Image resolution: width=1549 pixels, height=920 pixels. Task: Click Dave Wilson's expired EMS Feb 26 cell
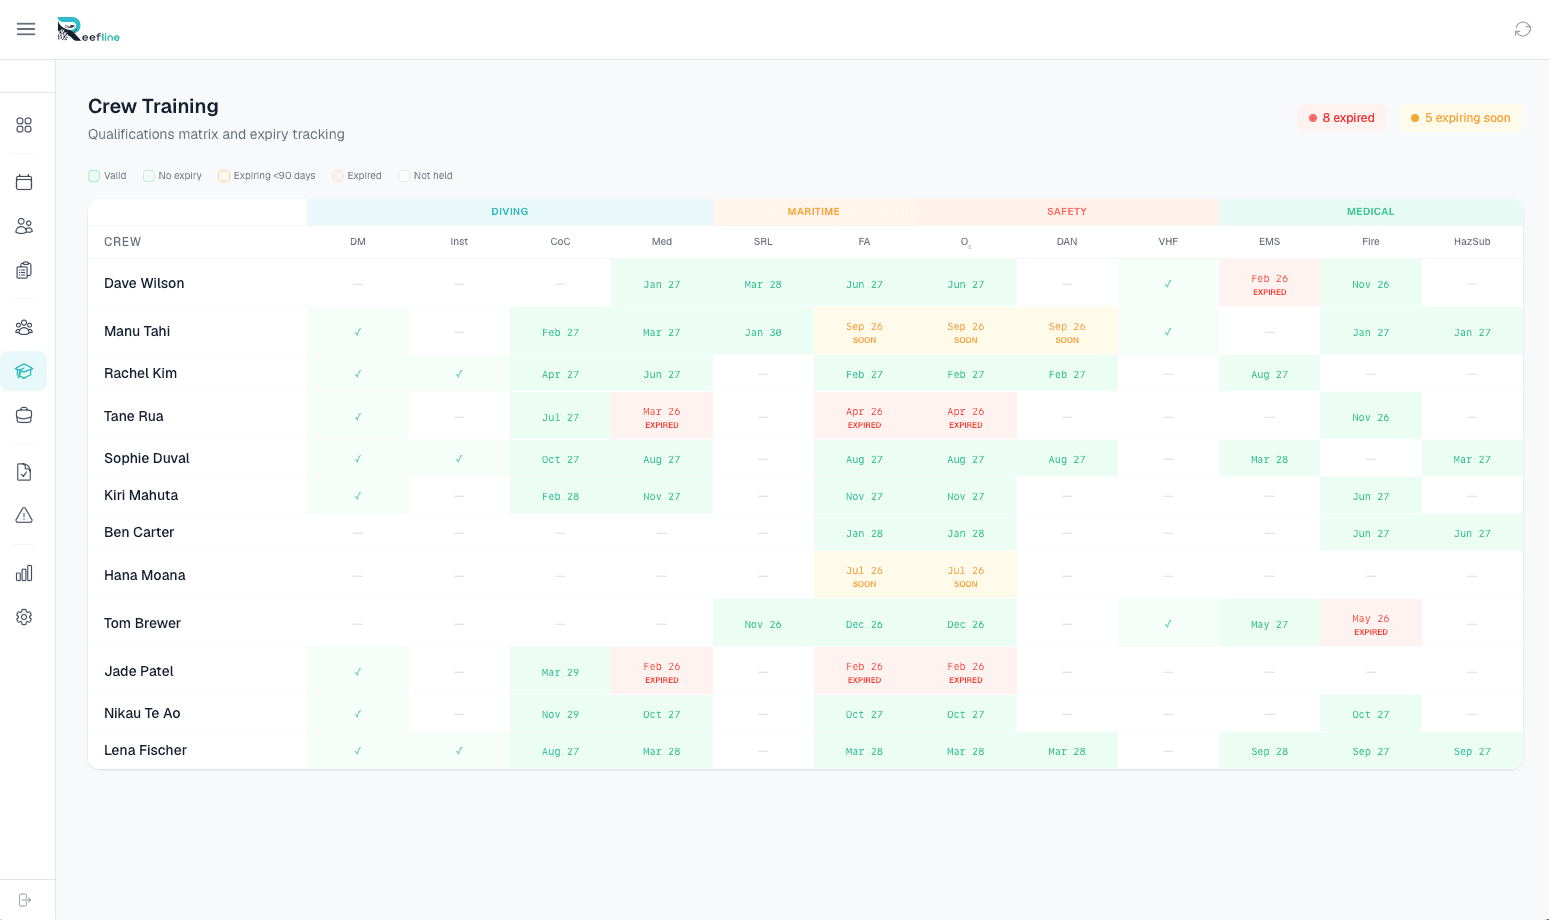point(1270,284)
